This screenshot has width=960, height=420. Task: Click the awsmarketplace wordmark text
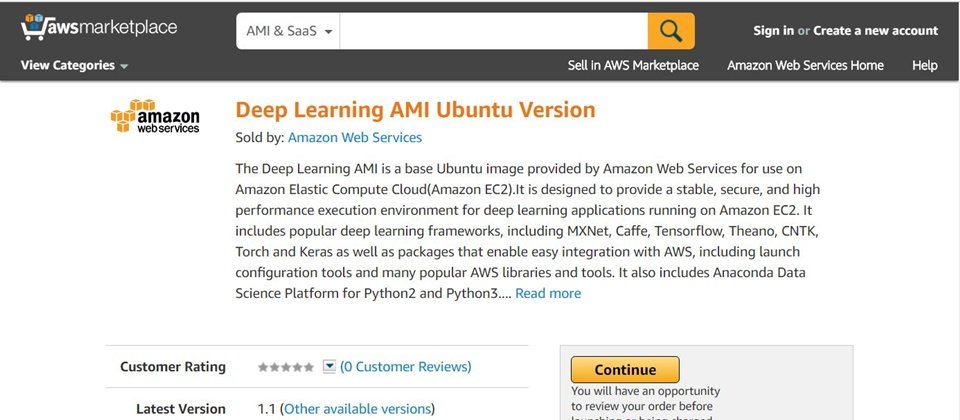pyautogui.click(x=112, y=27)
